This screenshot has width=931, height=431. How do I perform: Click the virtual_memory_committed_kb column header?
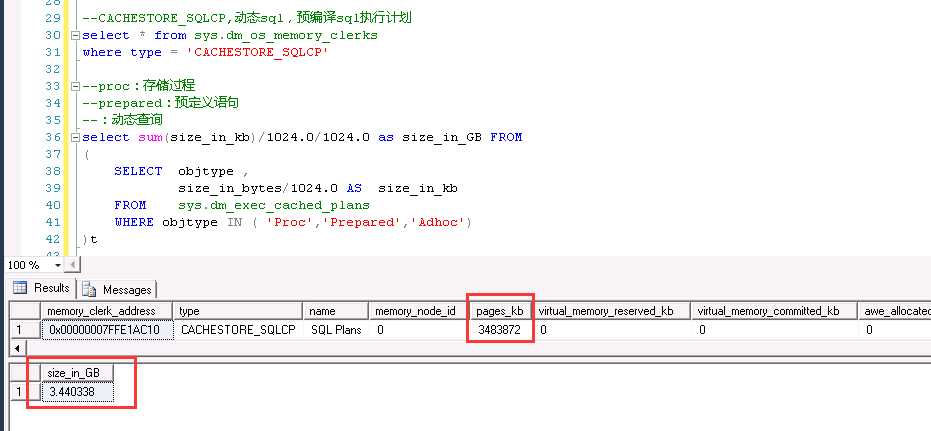tap(774, 311)
